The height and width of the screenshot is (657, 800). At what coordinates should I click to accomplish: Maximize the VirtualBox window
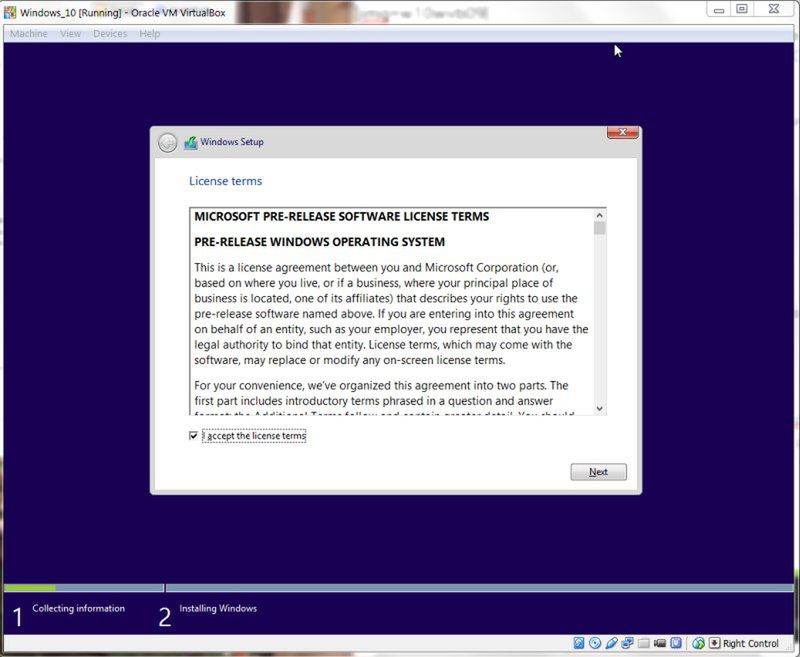(x=742, y=9)
